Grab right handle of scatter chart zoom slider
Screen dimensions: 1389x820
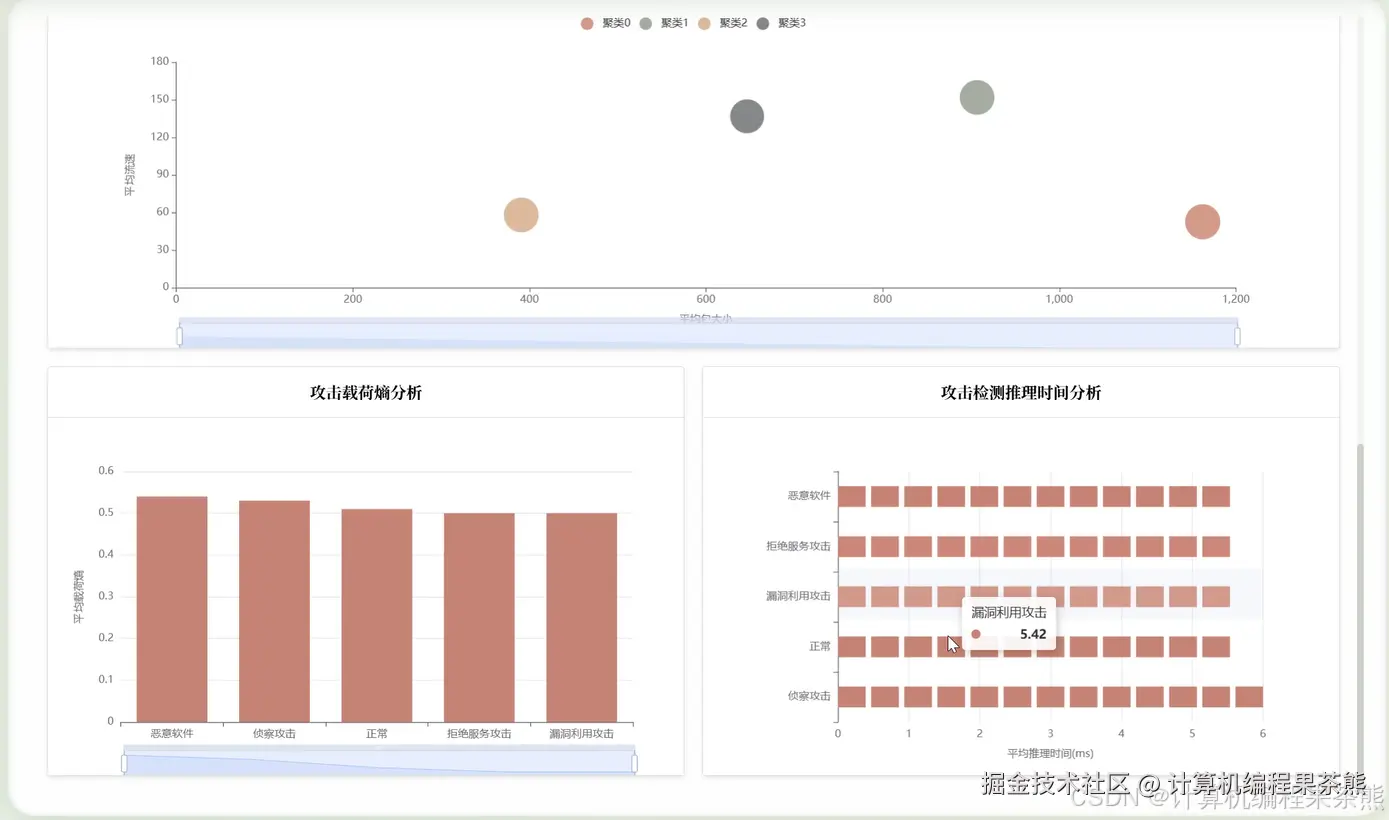(x=1237, y=336)
